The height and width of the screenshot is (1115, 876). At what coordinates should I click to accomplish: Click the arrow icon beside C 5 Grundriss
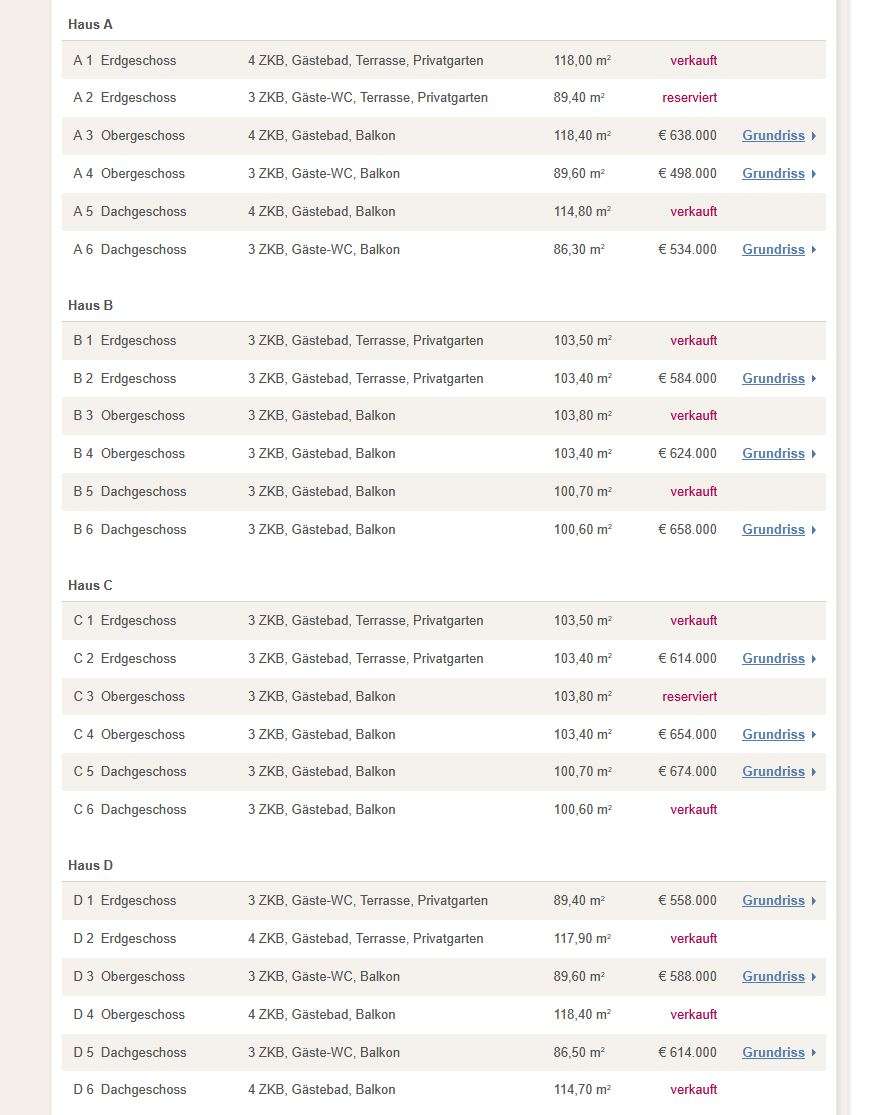coord(813,772)
